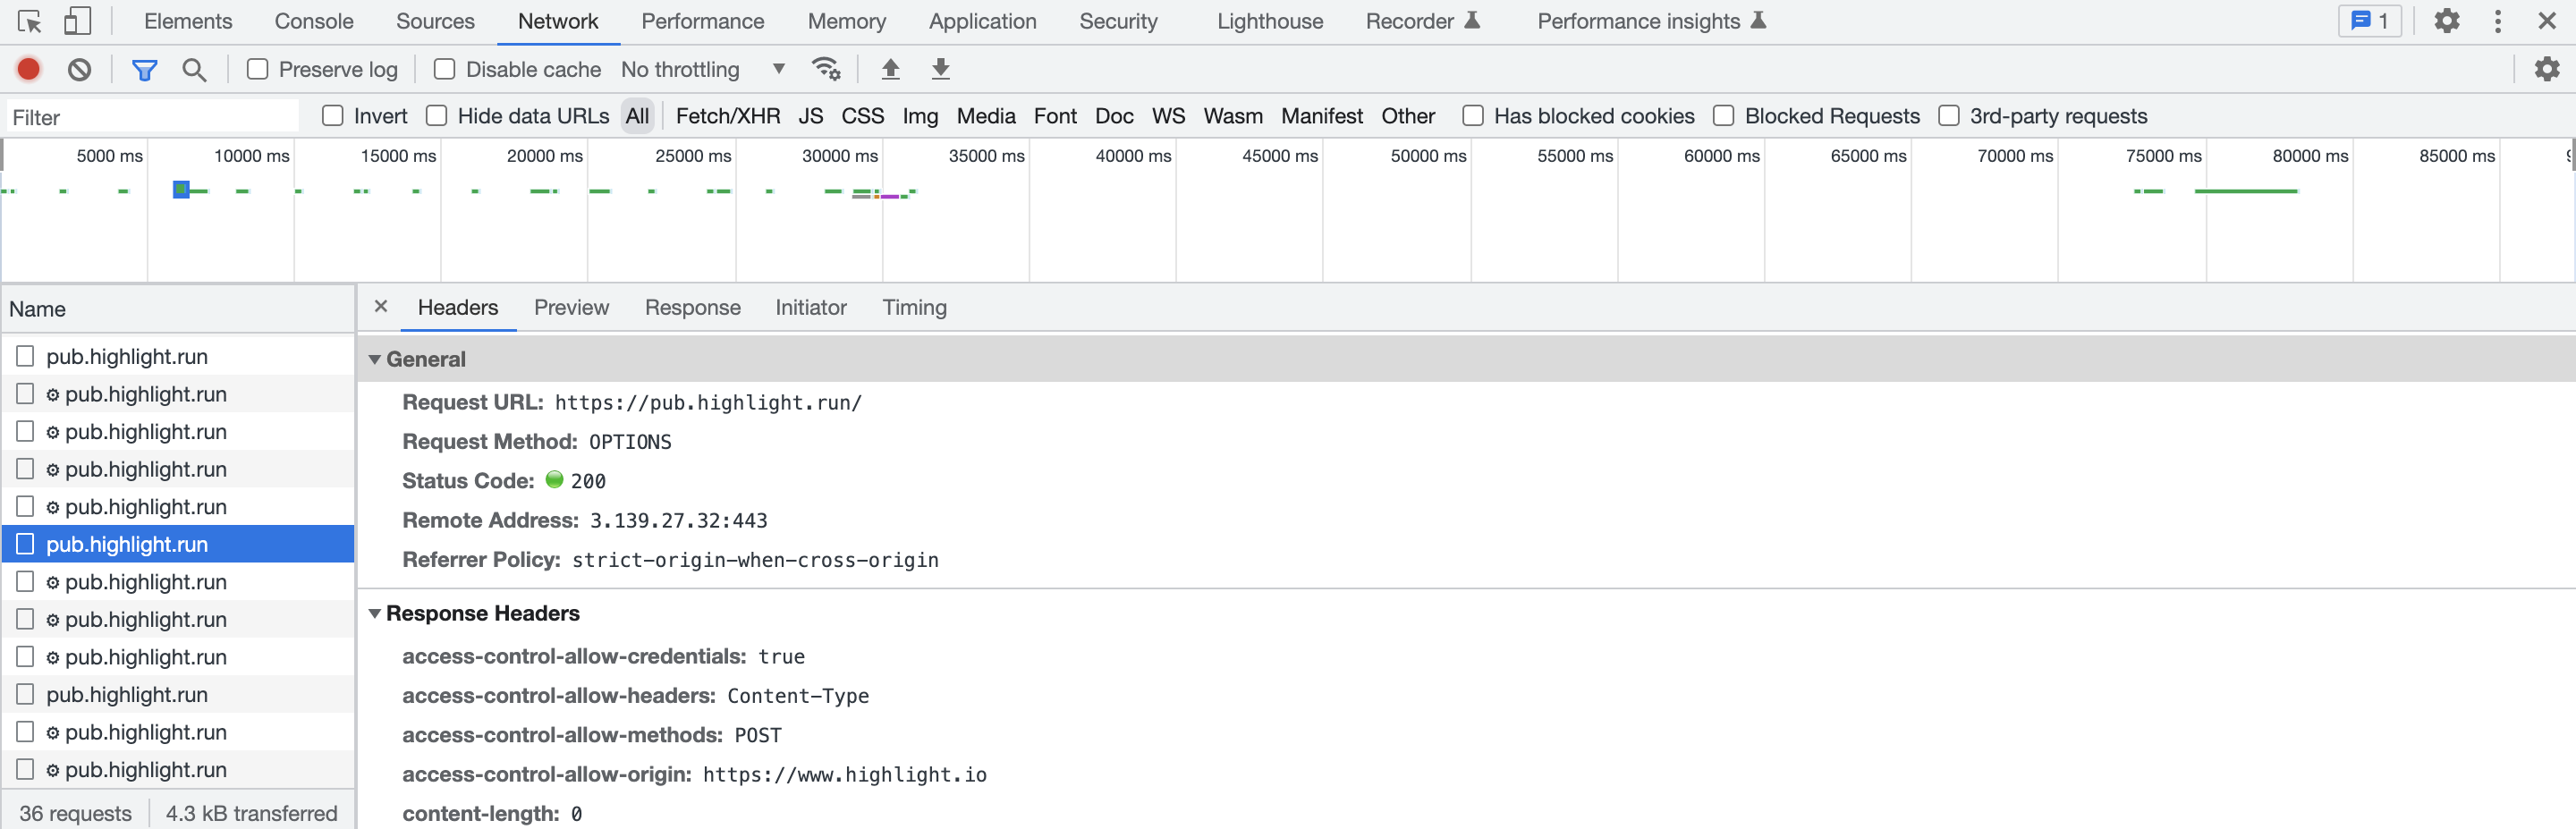Click the export HAR download arrow
The image size is (2576, 829).
[x=940, y=69]
